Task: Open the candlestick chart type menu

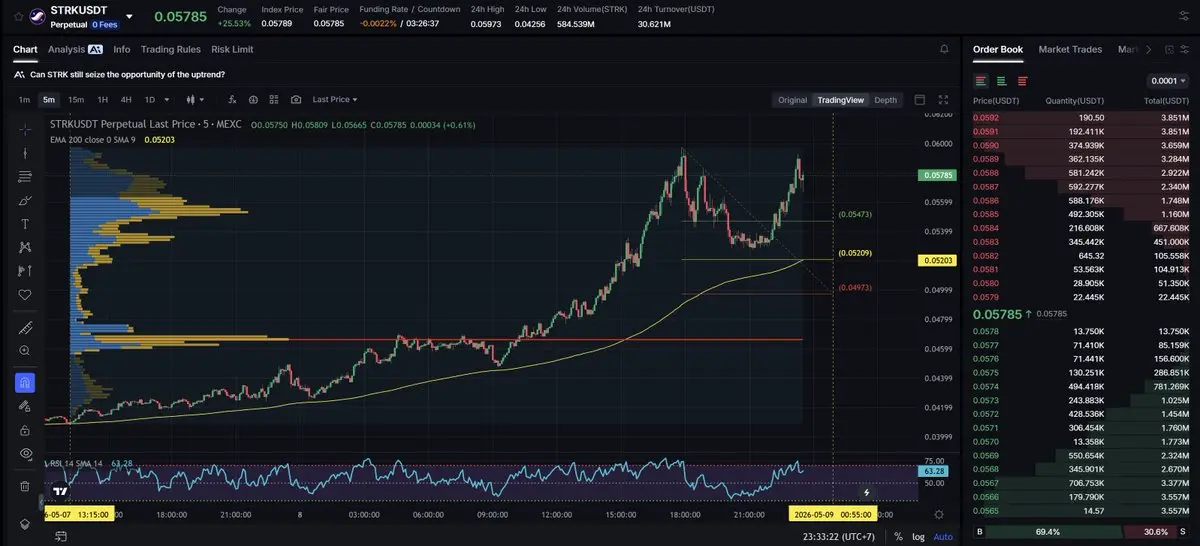Action: pos(196,100)
